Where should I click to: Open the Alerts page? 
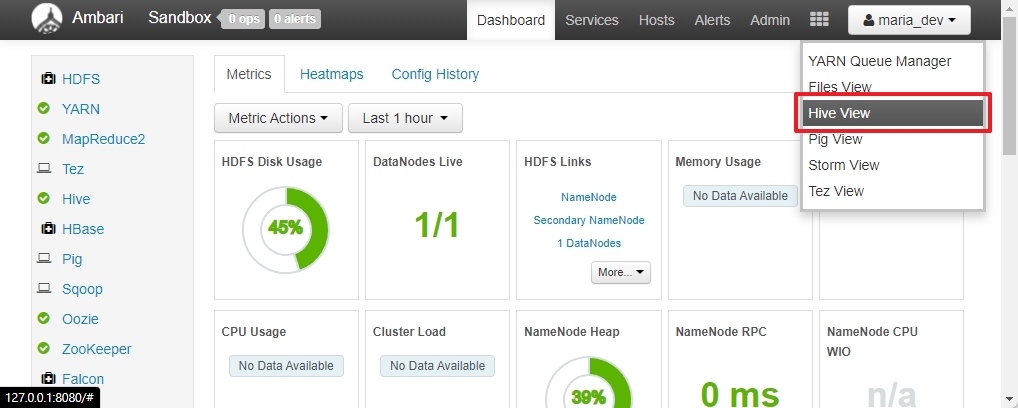point(712,20)
